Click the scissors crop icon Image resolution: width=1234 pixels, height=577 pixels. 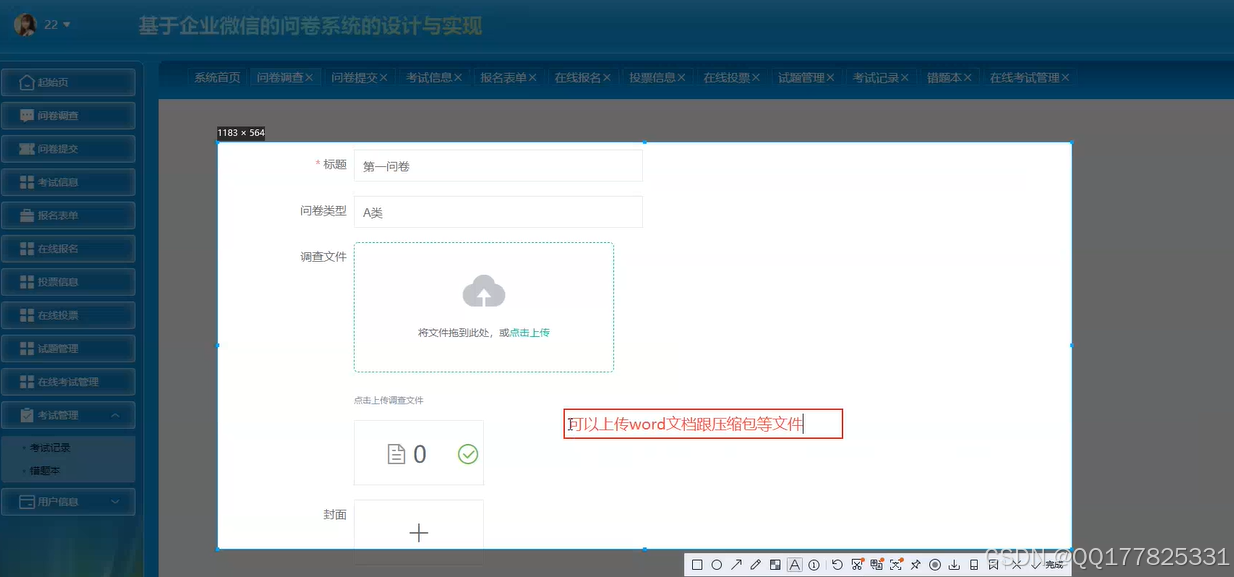(x=856, y=564)
